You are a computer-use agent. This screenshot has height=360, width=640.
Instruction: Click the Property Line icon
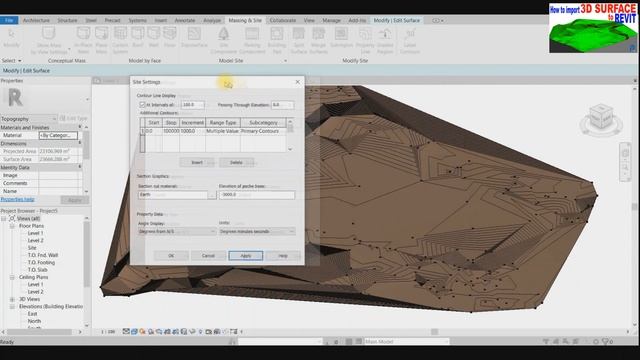tap(365, 33)
